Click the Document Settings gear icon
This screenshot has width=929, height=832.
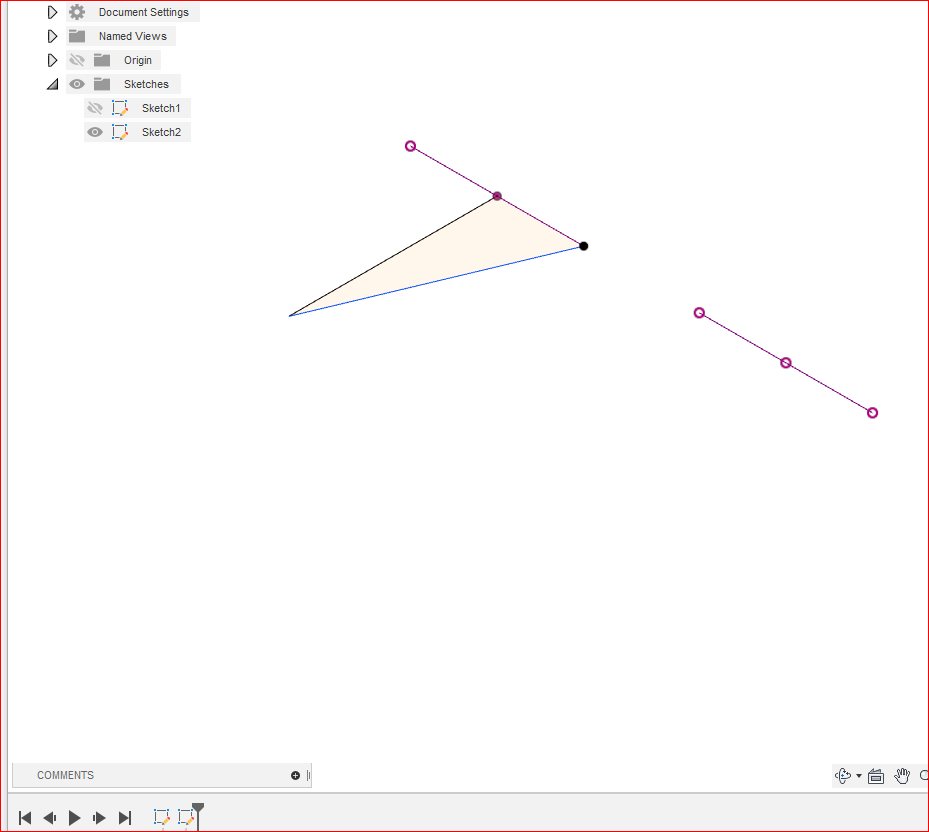coord(77,12)
